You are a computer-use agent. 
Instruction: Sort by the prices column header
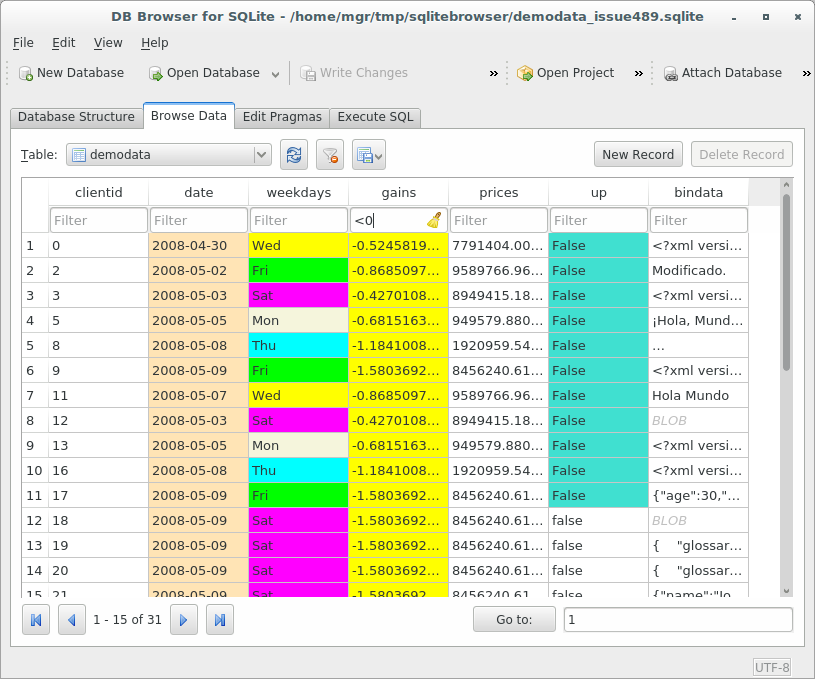point(498,192)
